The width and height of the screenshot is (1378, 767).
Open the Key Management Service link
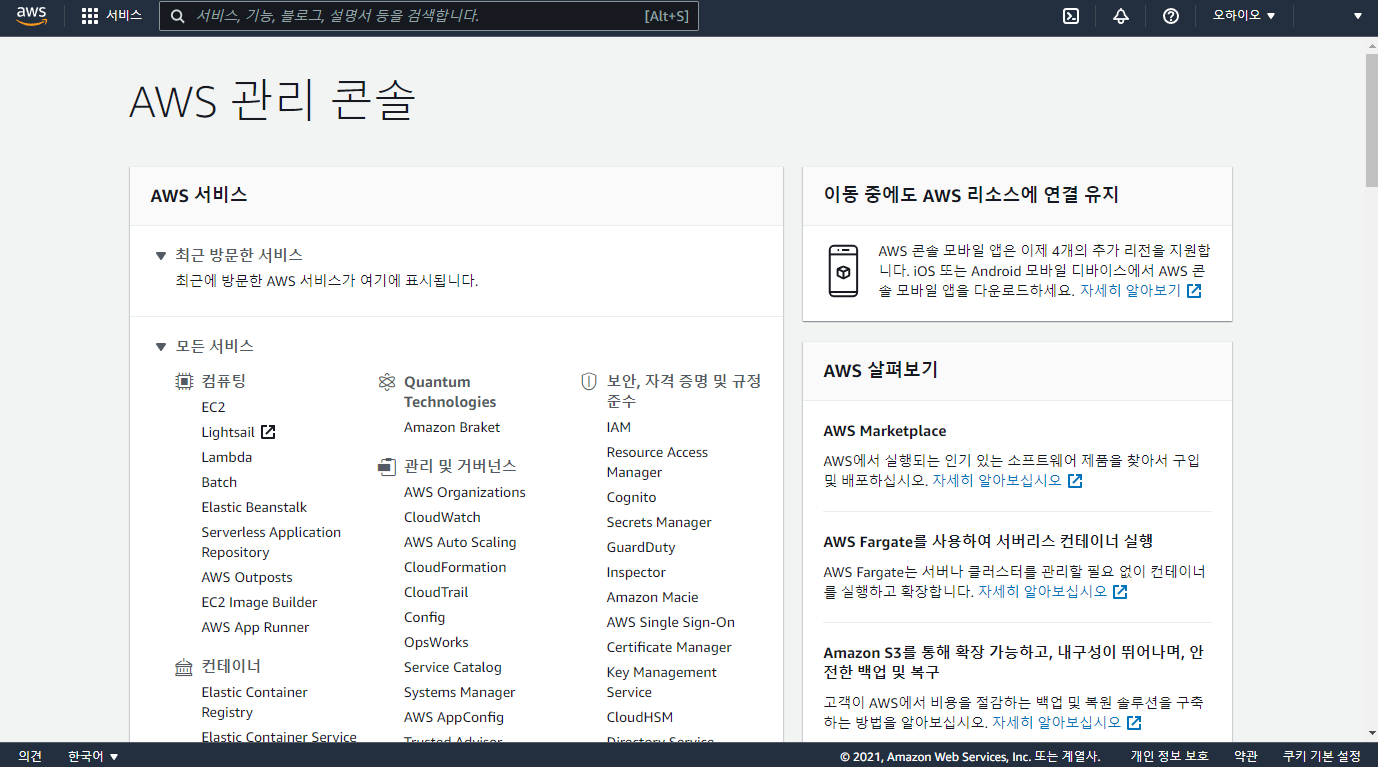pyautogui.click(x=662, y=682)
